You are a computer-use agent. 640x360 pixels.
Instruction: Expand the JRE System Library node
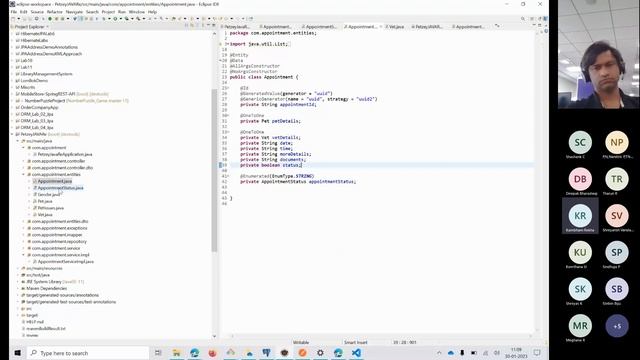18,282
